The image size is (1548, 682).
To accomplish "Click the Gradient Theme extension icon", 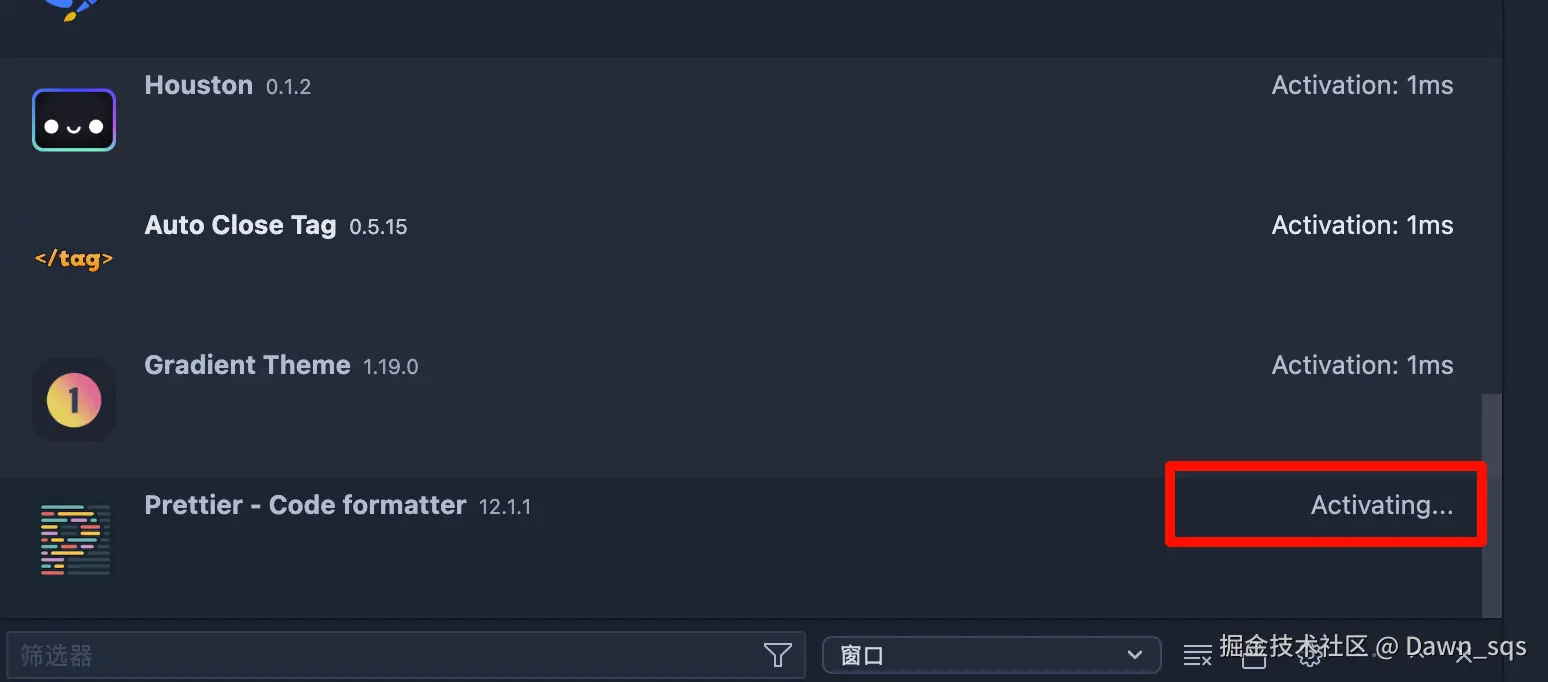I will [x=74, y=400].
